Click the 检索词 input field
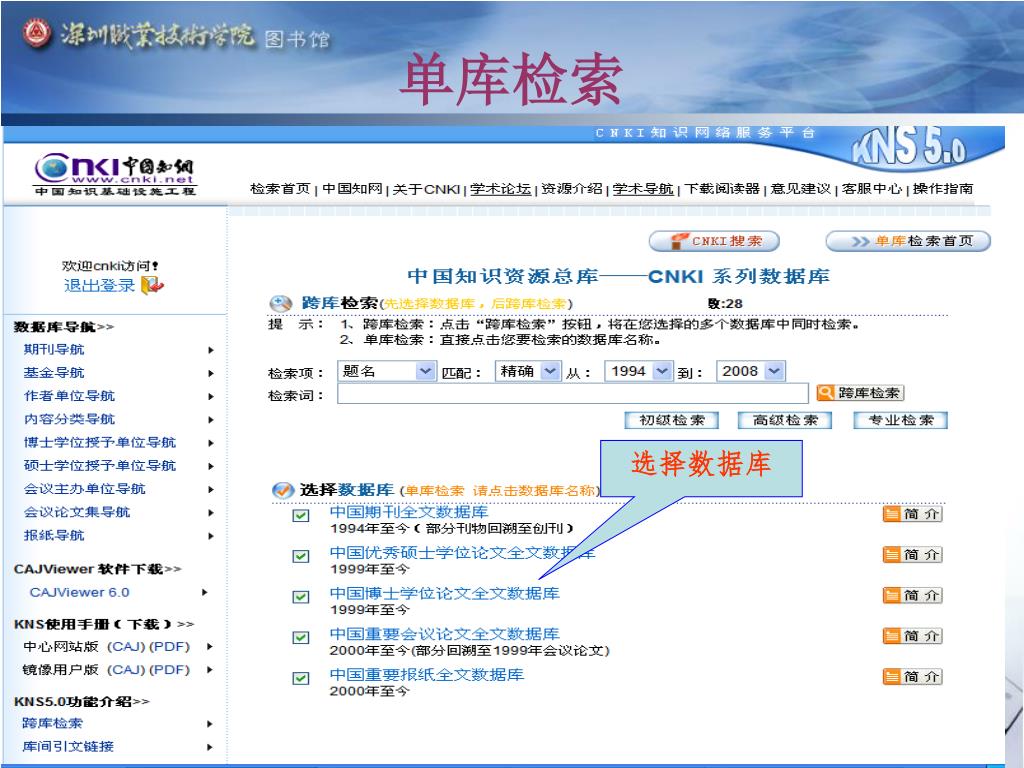The image size is (1024, 768). point(573,392)
